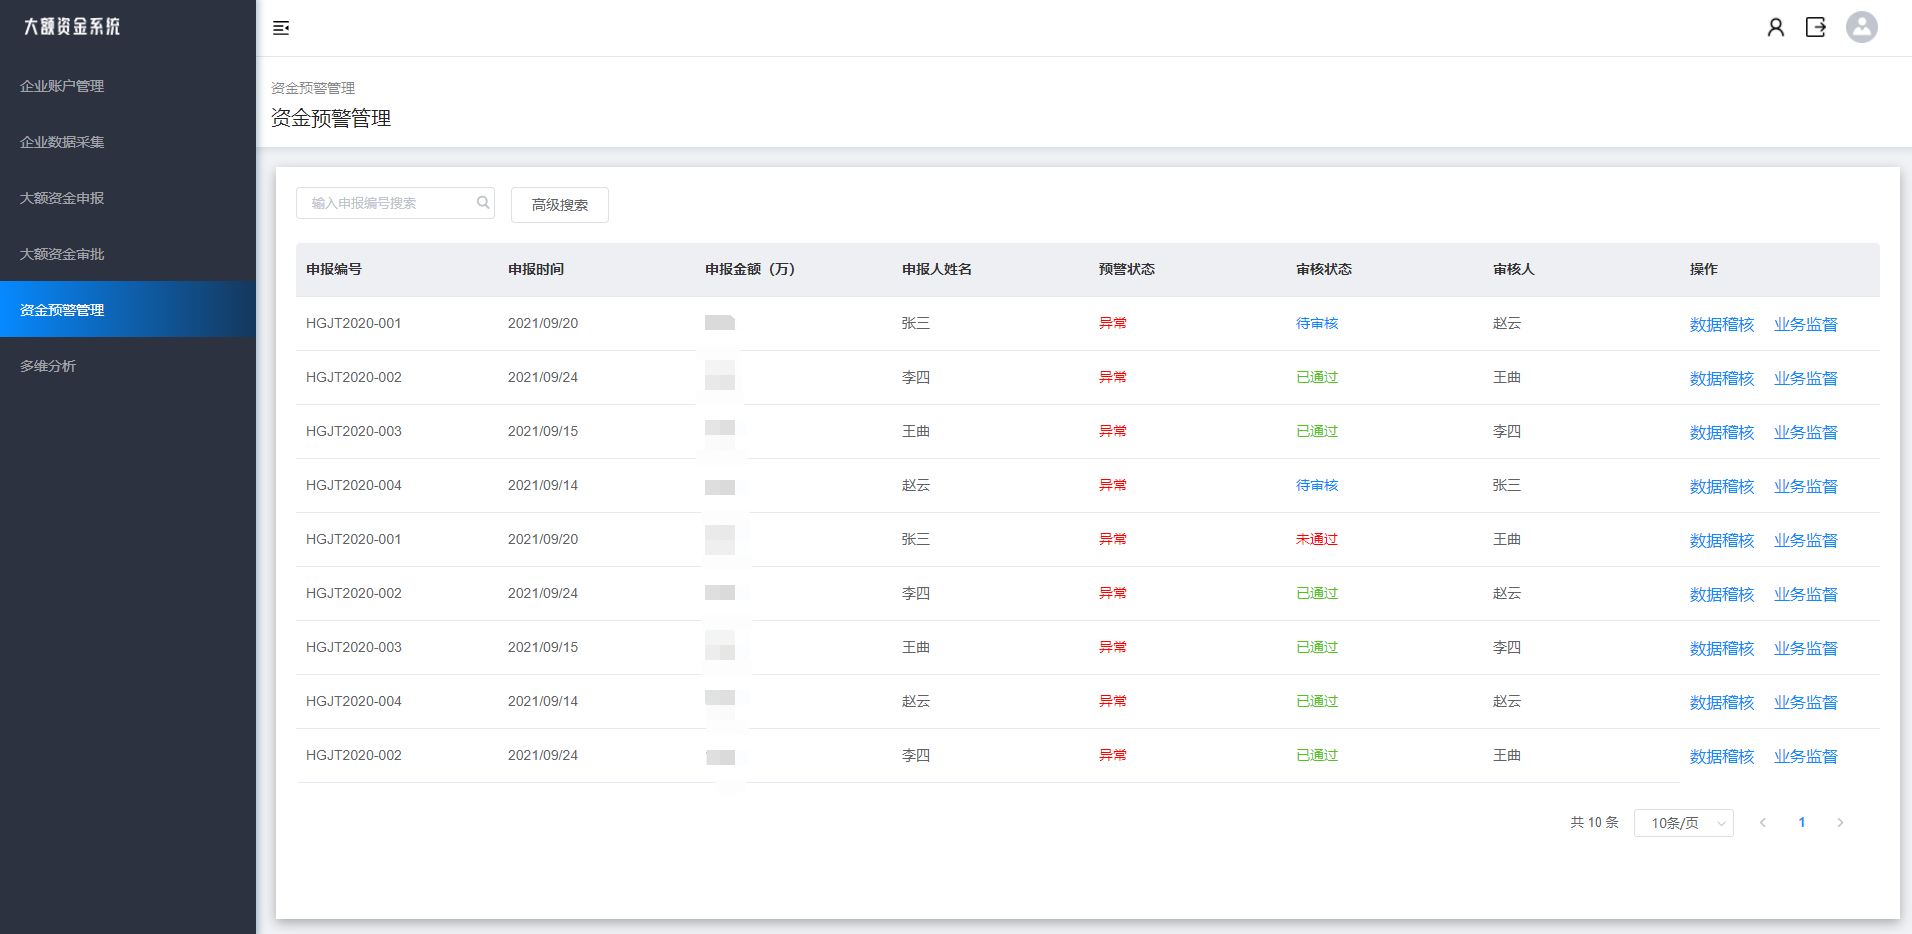1912x934 pixels.
Task: Click 业务监督 for 赵云 row reviewed by 赵云
Action: point(1806,702)
